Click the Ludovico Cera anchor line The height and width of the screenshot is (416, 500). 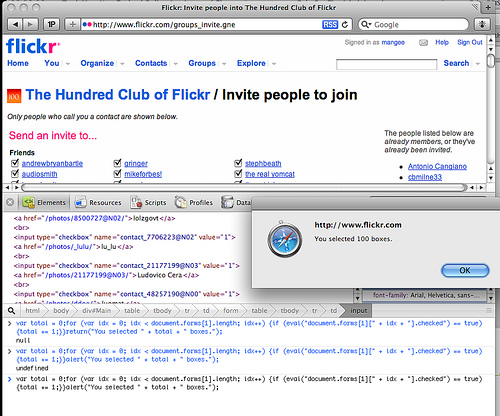[x=106, y=275]
